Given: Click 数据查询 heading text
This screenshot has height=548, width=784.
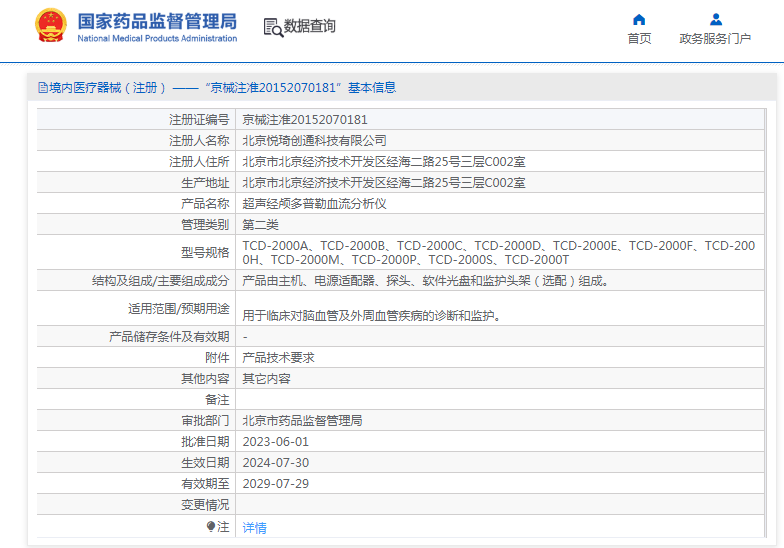Looking at the screenshot, I should [x=310, y=26].
